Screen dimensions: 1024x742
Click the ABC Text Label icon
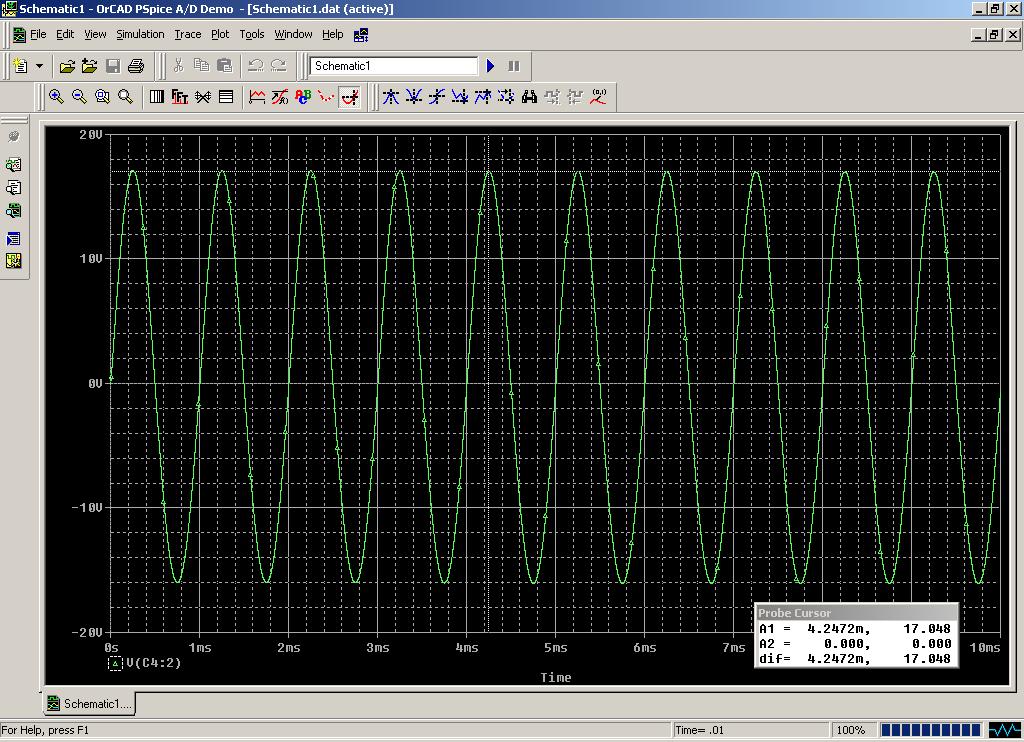(x=303, y=97)
